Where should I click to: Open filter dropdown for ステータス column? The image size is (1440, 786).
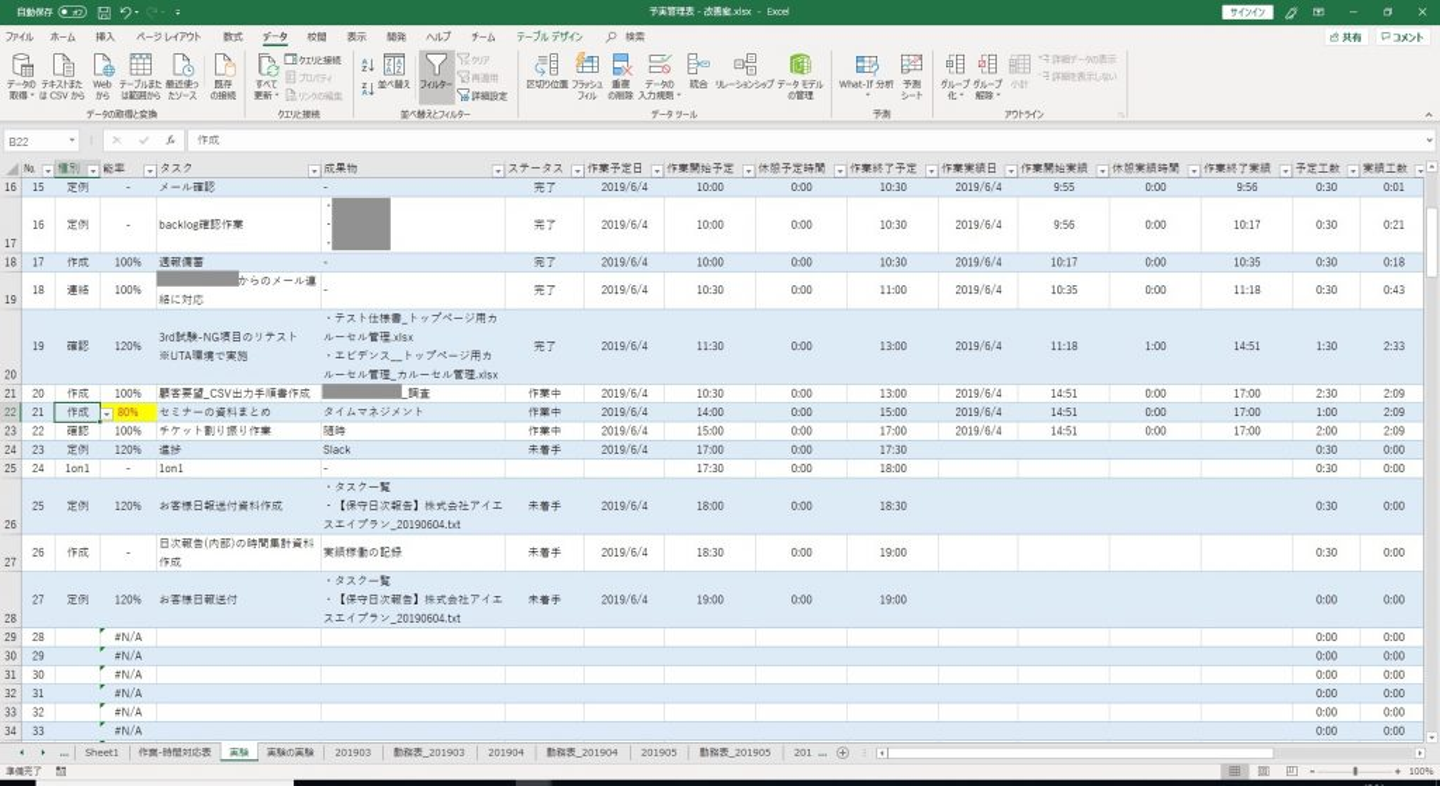tap(577, 170)
